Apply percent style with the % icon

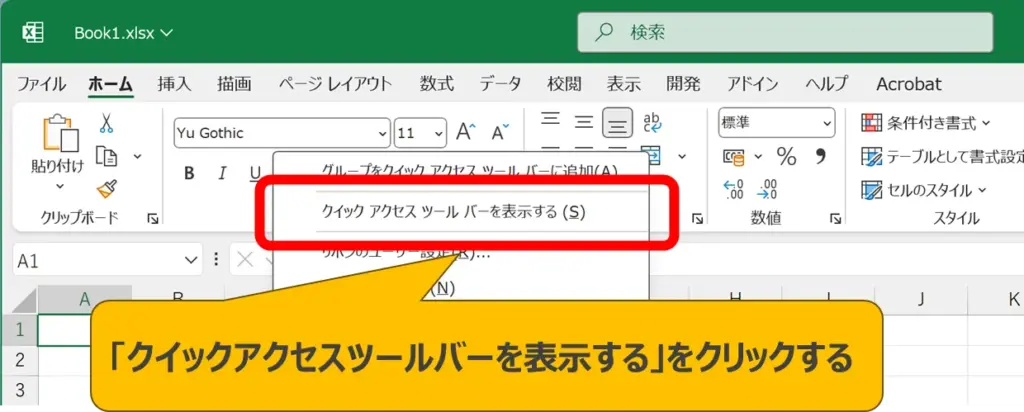pyautogui.click(x=787, y=156)
